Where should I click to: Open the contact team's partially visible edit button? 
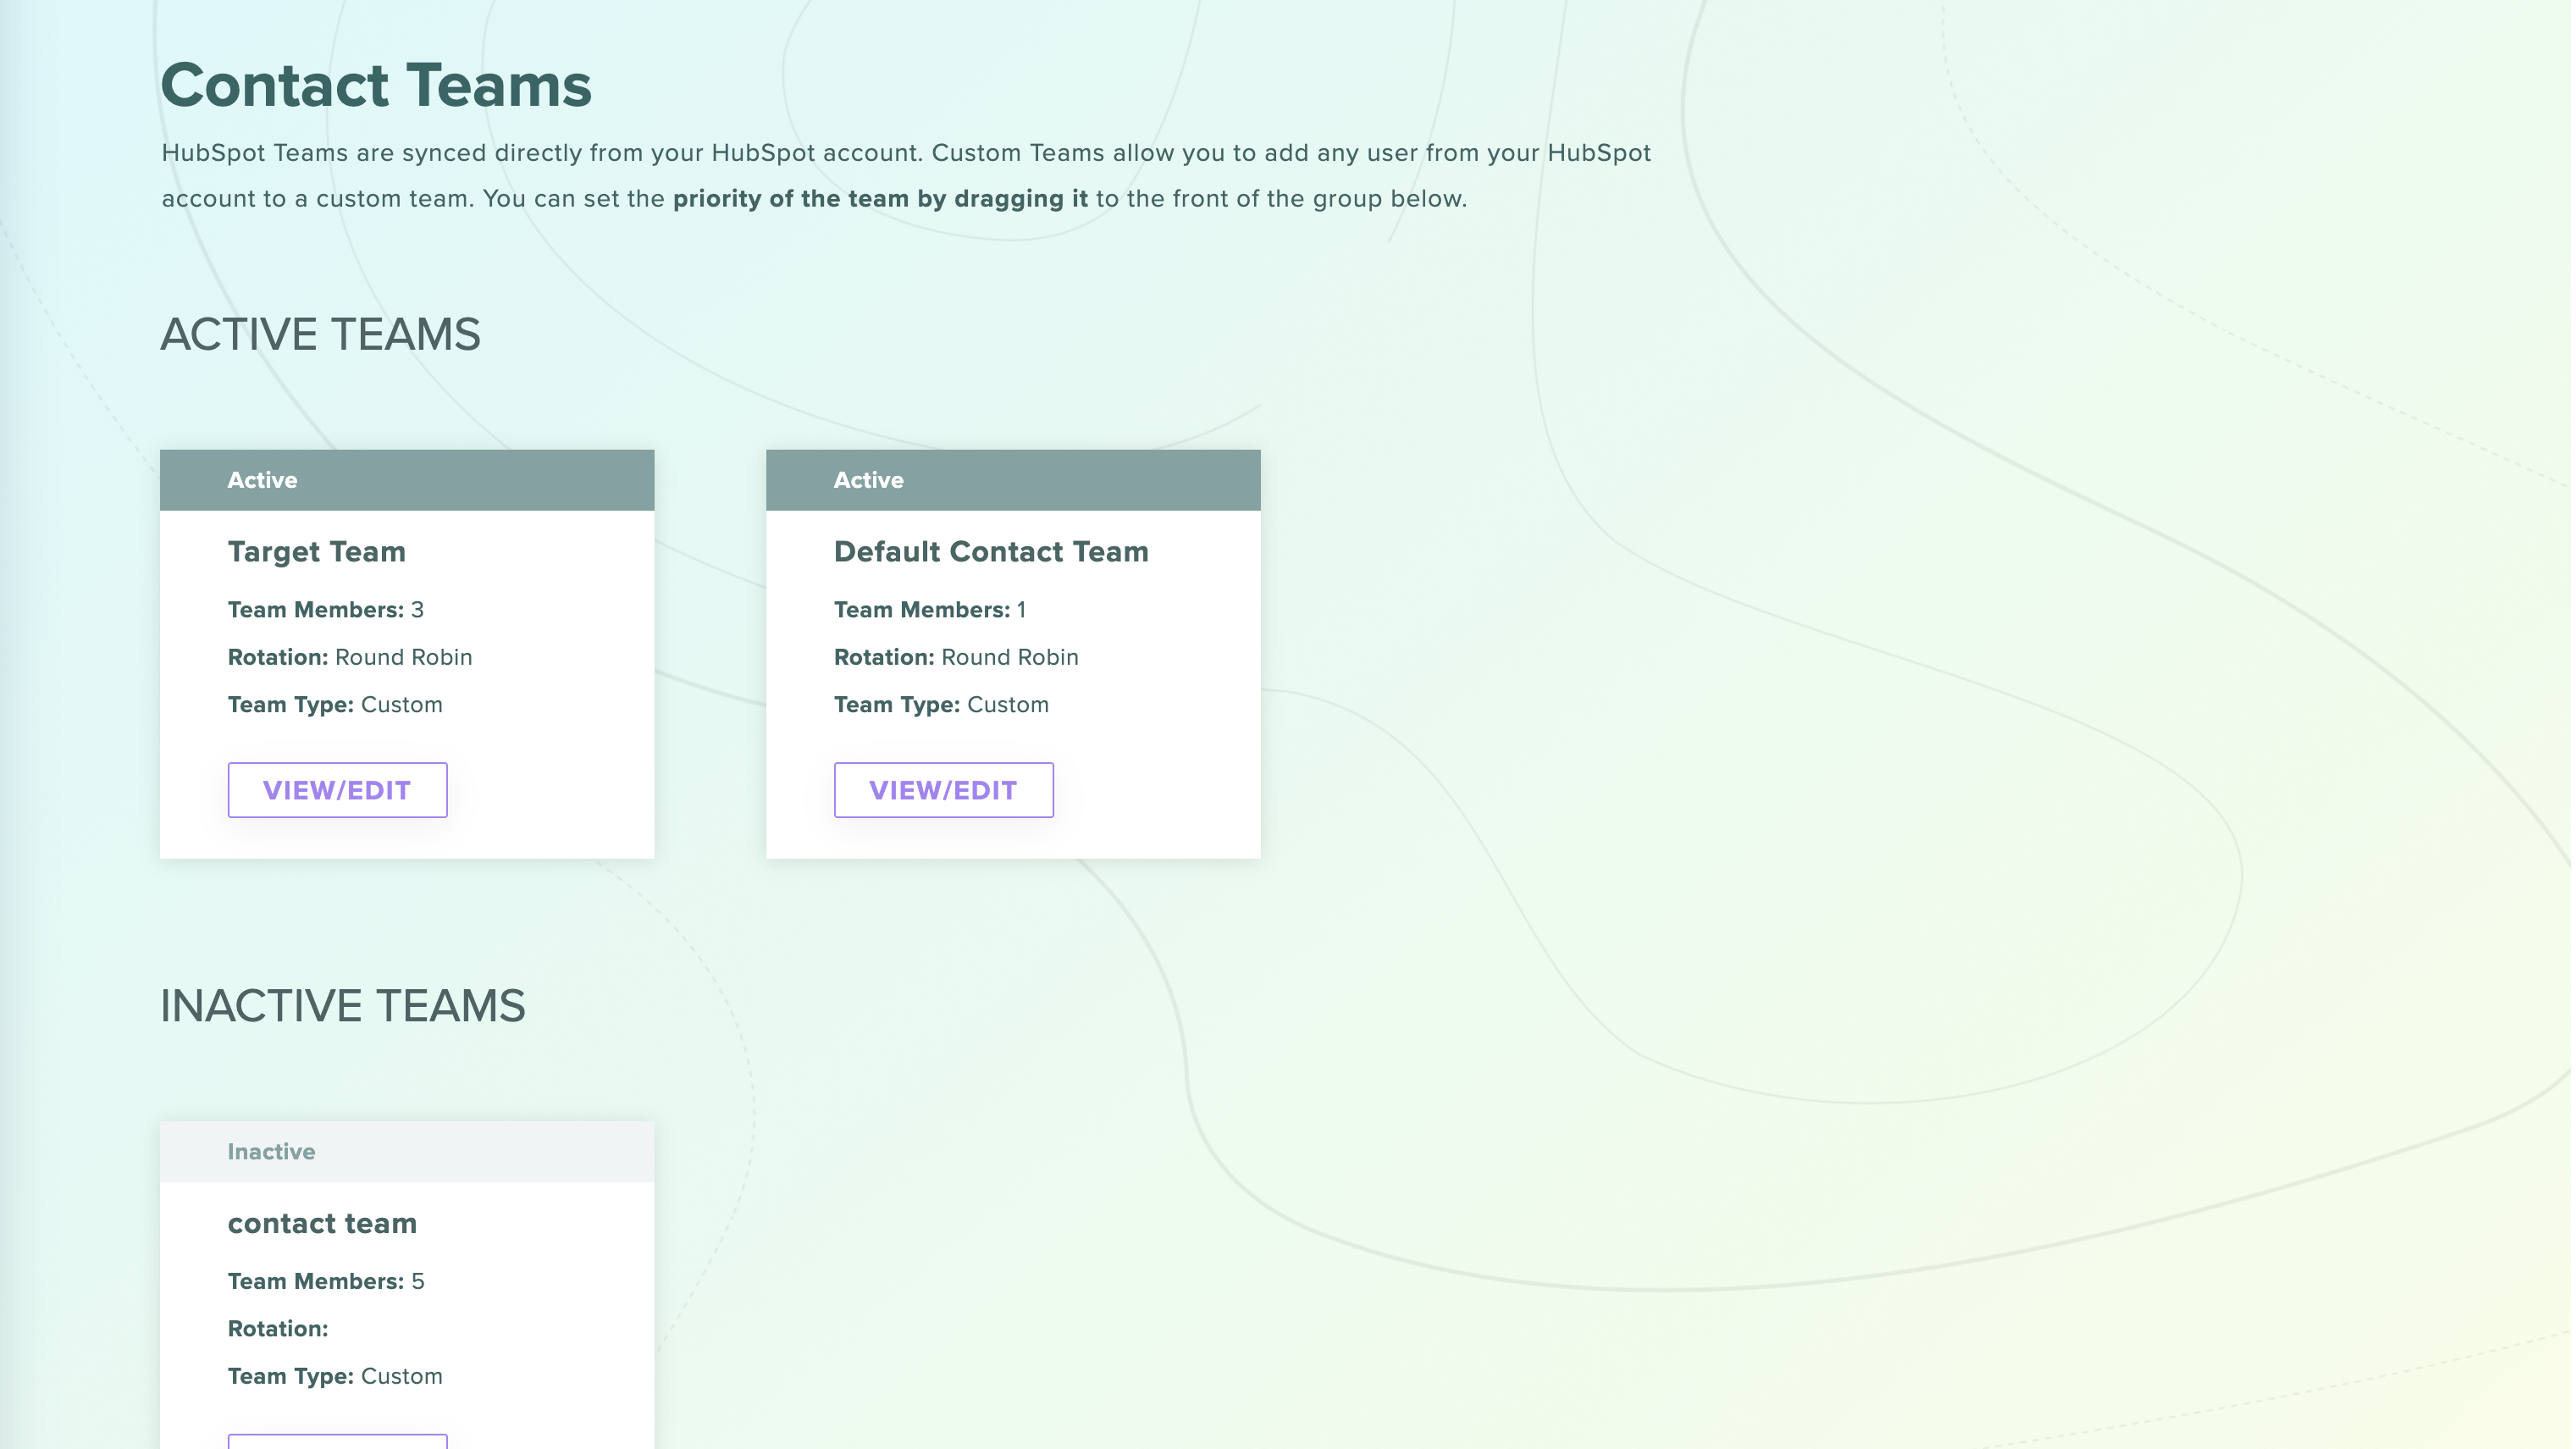337,1441
